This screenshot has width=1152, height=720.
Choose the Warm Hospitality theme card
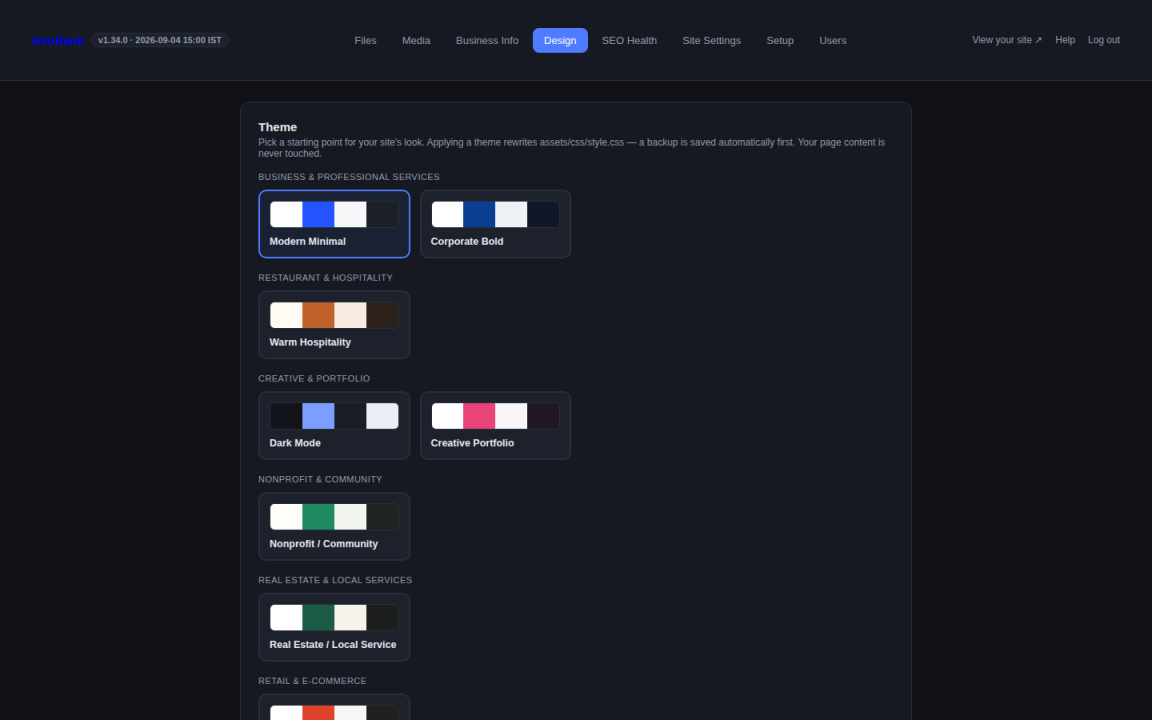coord(334,325)
